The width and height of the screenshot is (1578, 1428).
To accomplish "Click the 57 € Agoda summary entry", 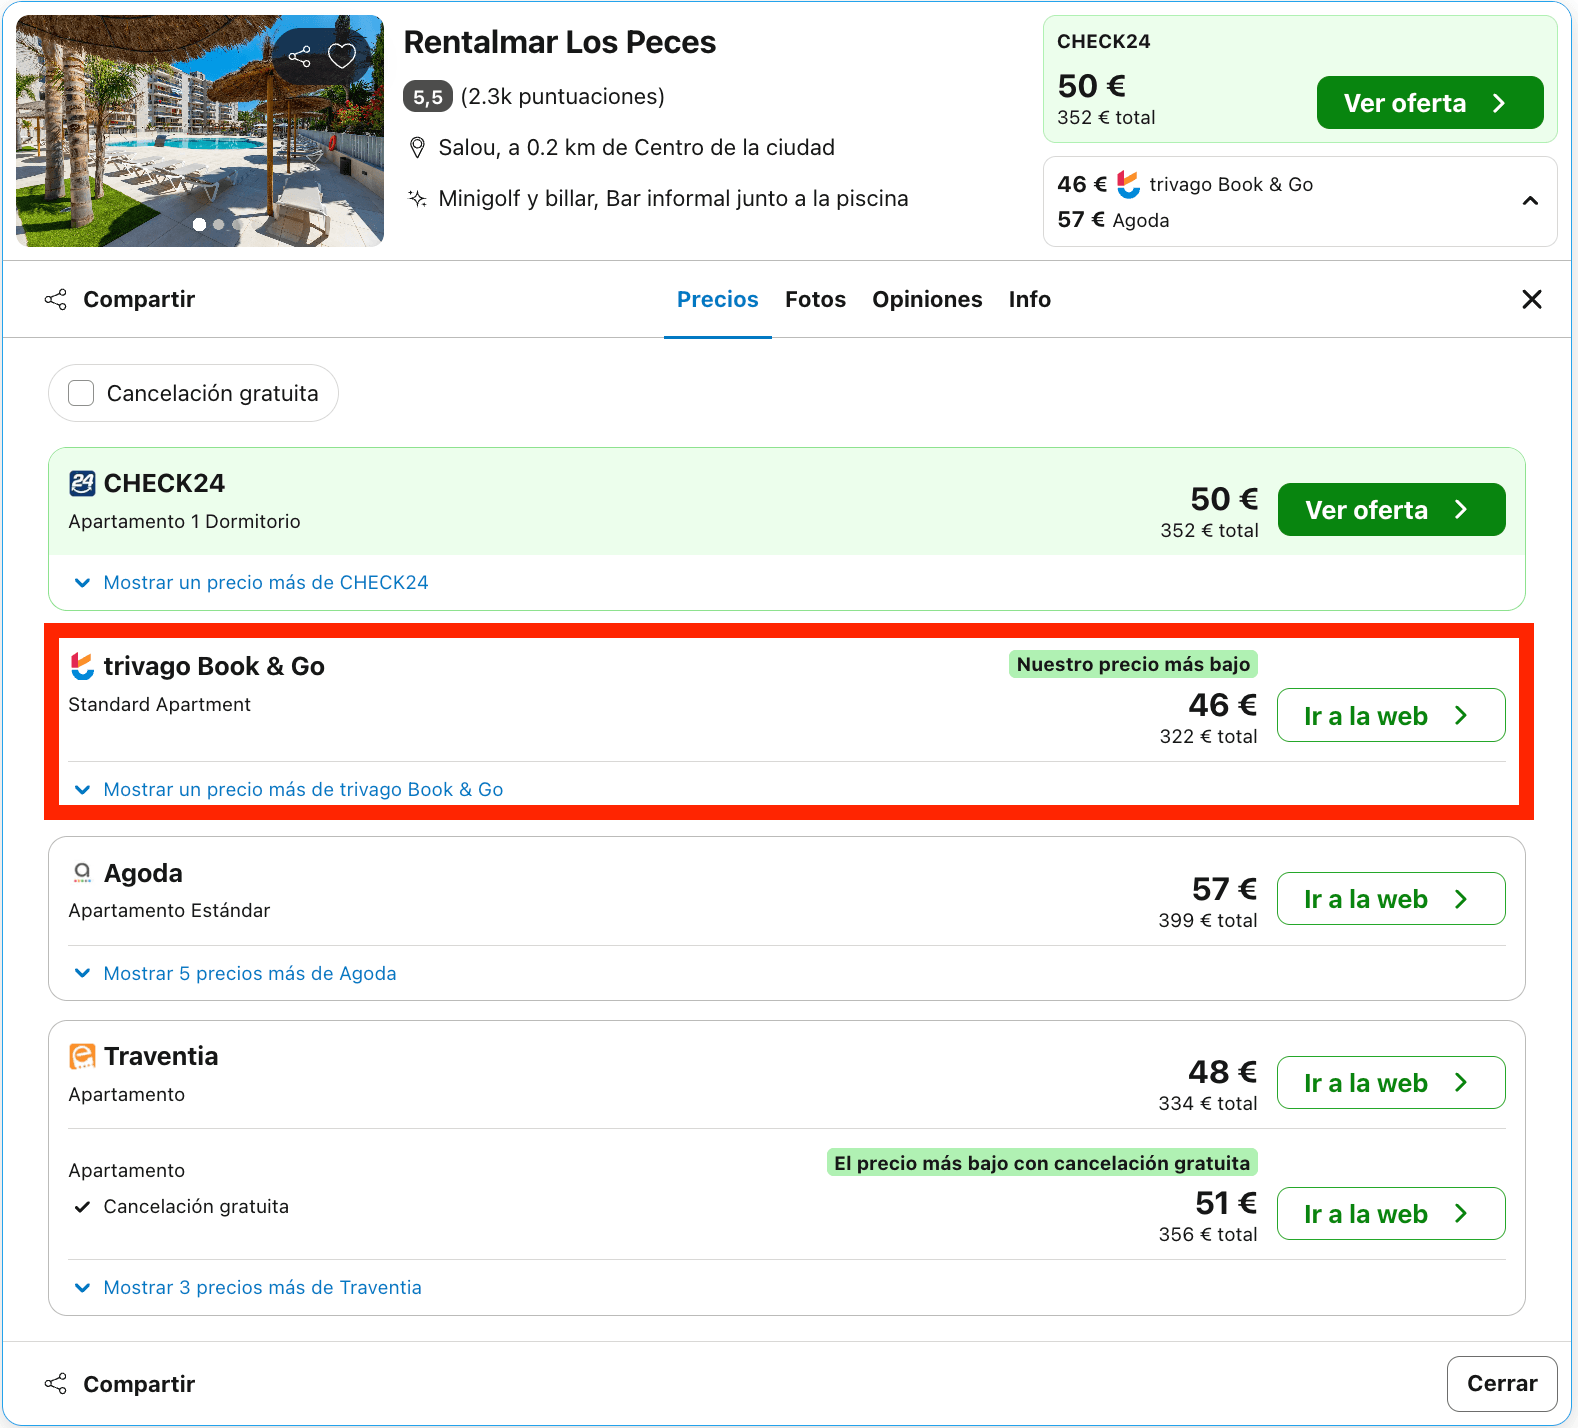I will click(1113, 220).
